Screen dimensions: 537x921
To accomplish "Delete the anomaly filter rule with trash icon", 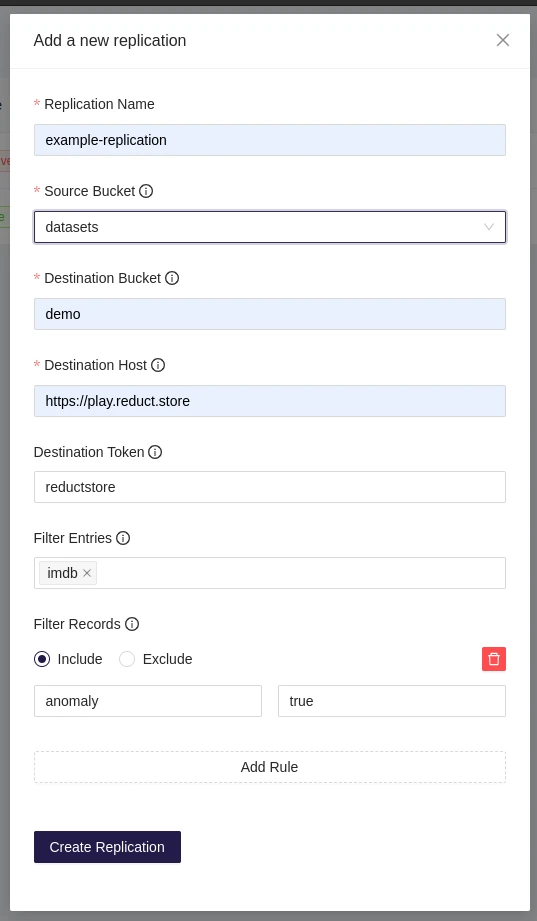I will (x=494, y=659).
